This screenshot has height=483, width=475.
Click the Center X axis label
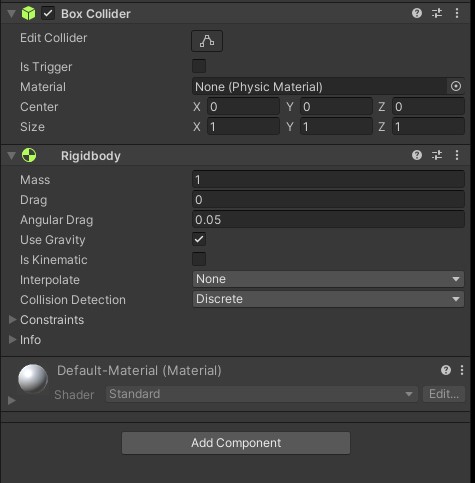click(x=197, y=107)
